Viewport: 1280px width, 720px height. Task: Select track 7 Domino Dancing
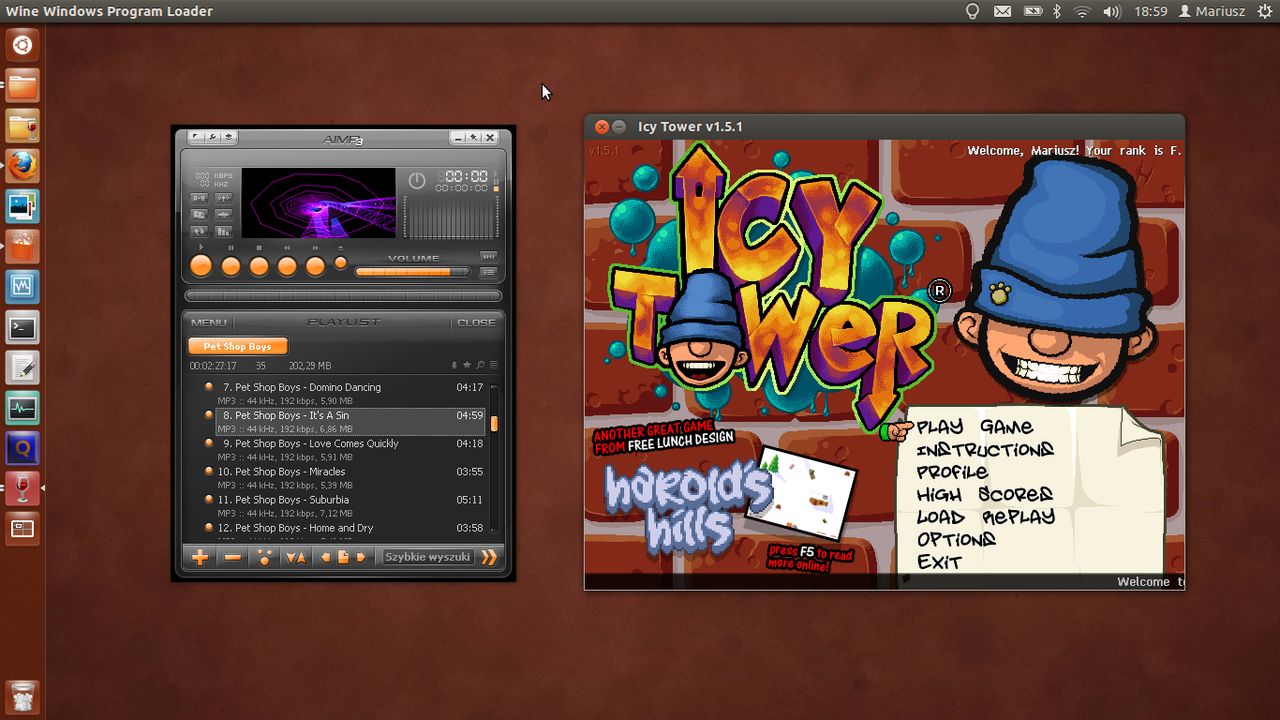(x=350, y=394)
